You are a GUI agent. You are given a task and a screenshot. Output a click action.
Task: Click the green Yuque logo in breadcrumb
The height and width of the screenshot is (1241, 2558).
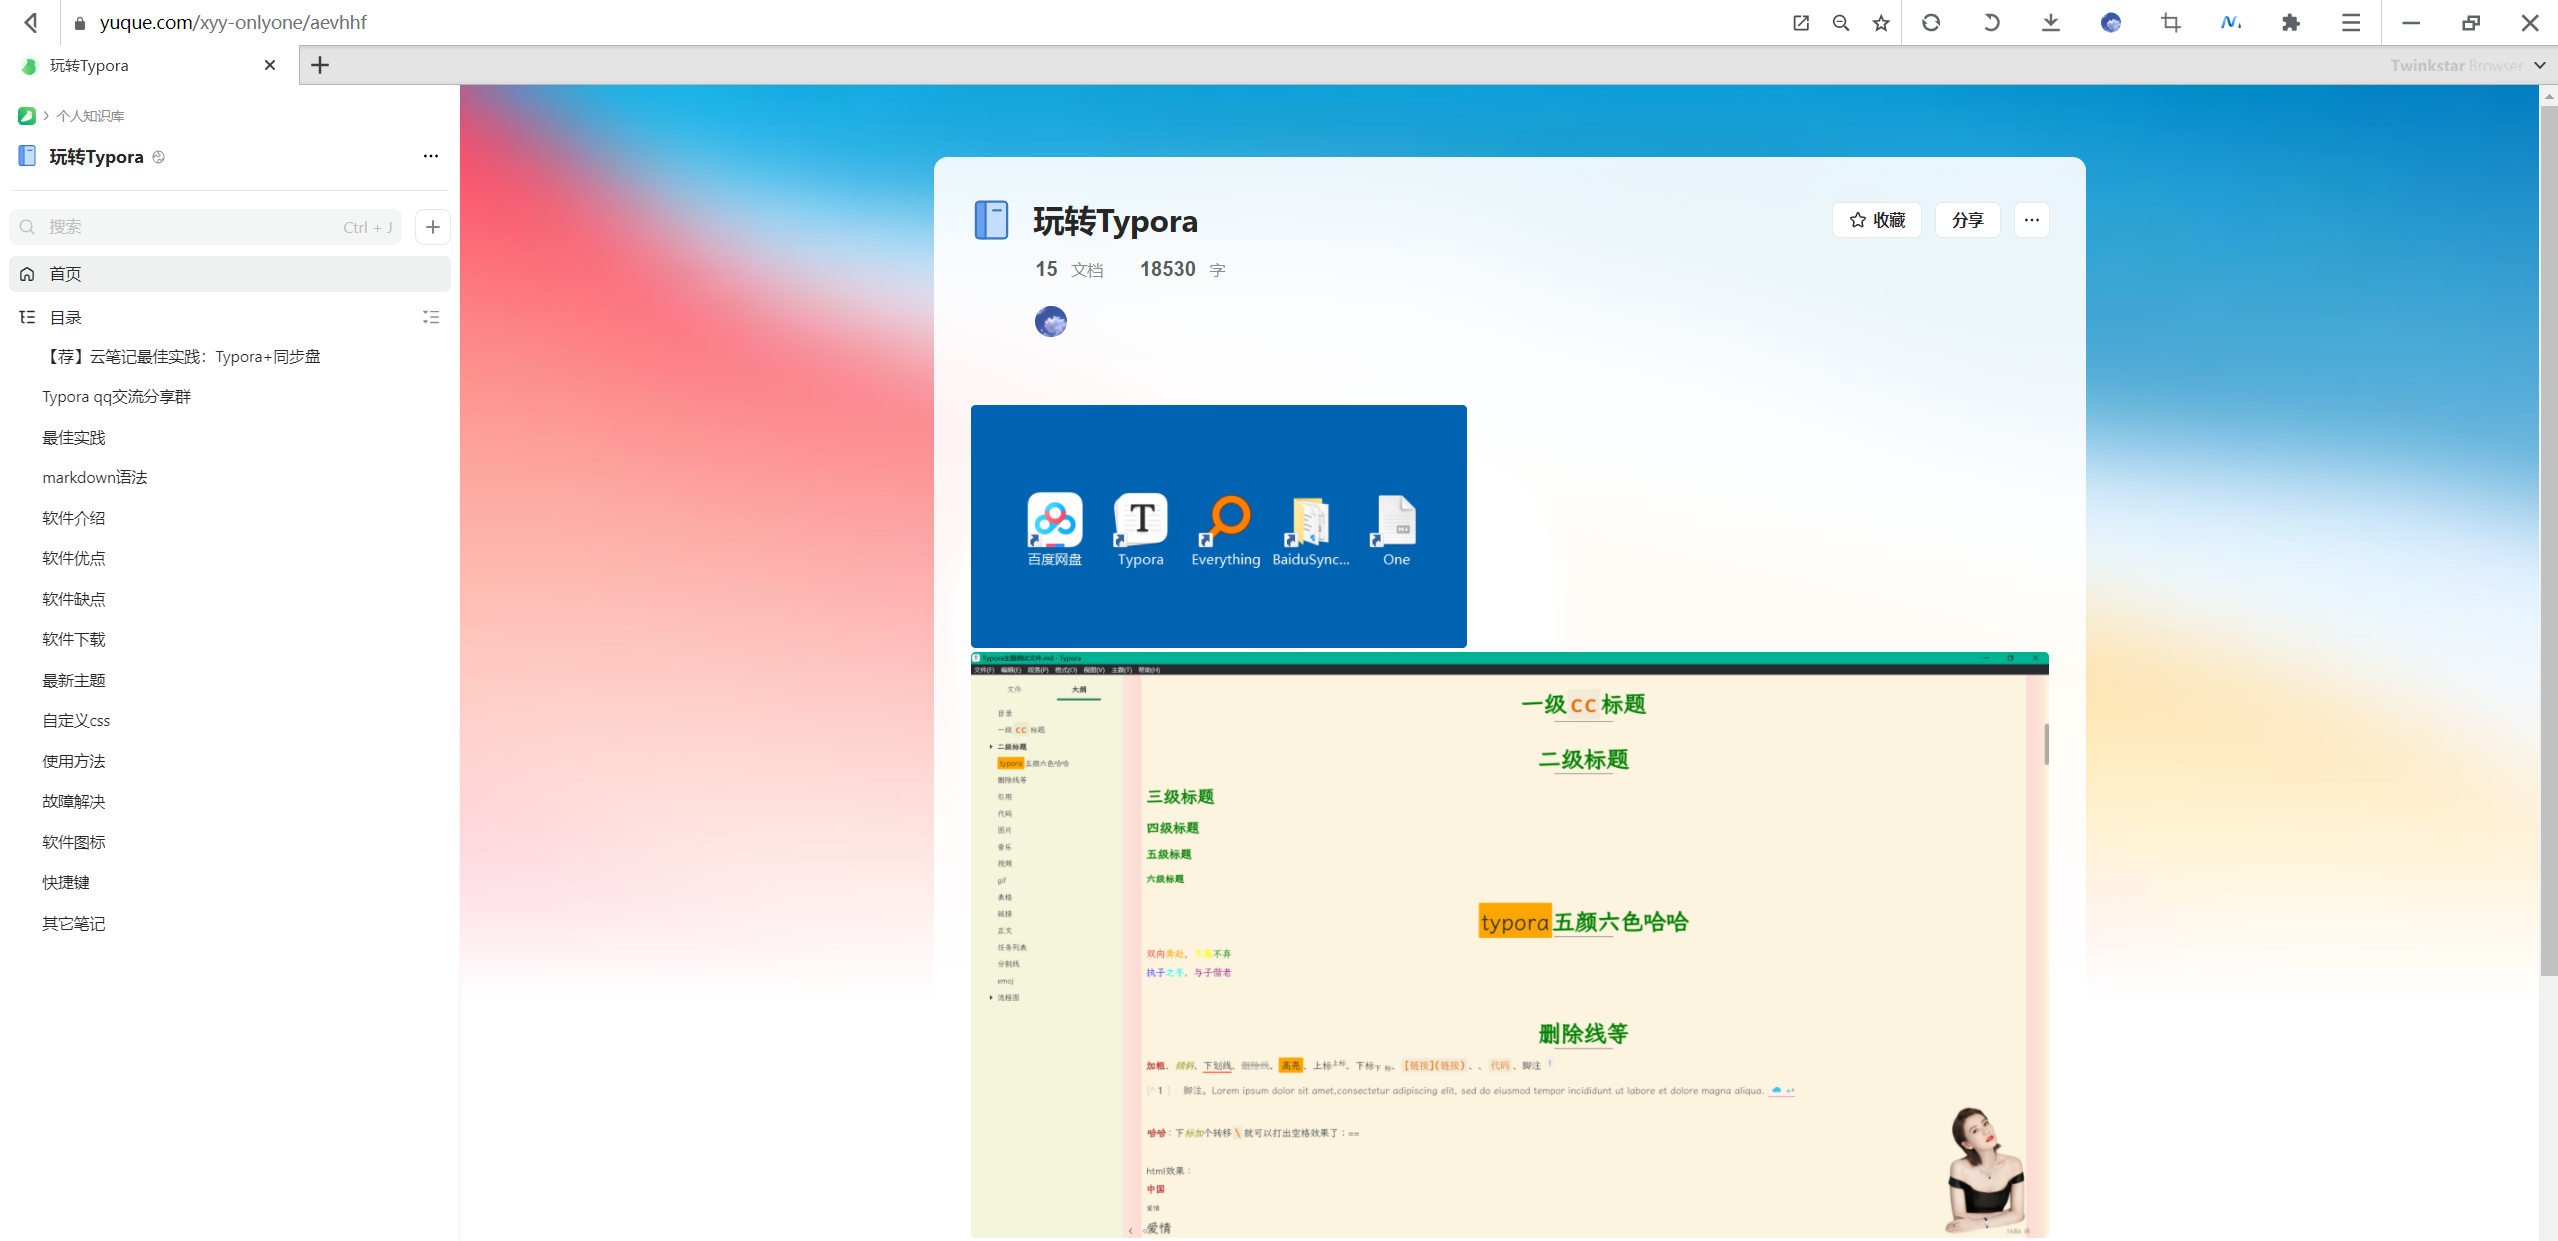pos(27,116)
